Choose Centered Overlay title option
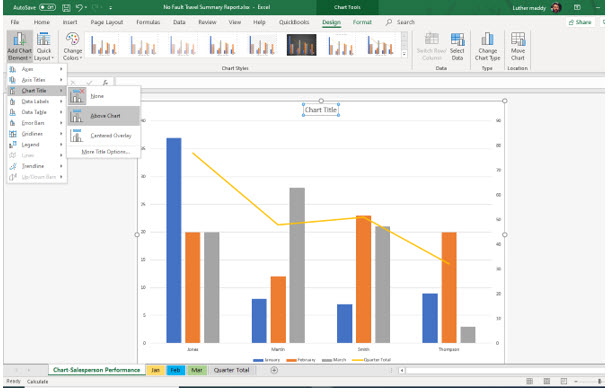The image size is (608, 392). tap(104, 136)
